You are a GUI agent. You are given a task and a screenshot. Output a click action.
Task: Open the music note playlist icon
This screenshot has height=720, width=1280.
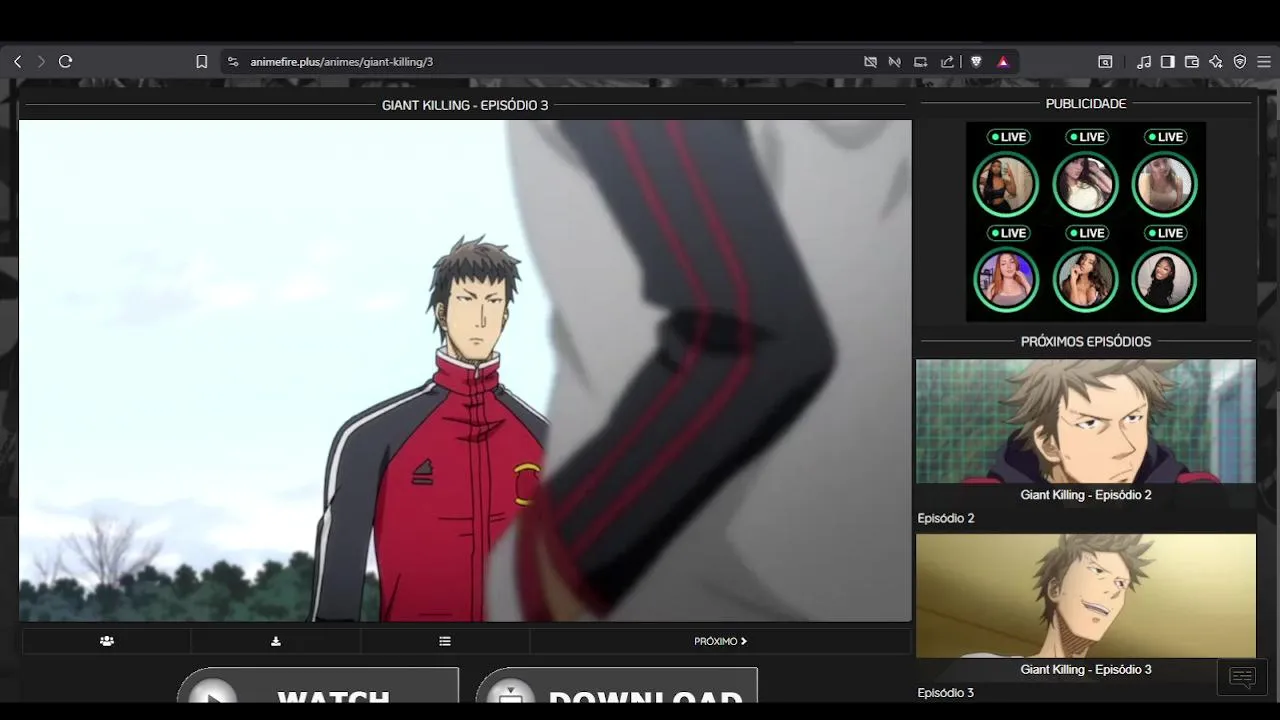click(x=1144, y=62)
